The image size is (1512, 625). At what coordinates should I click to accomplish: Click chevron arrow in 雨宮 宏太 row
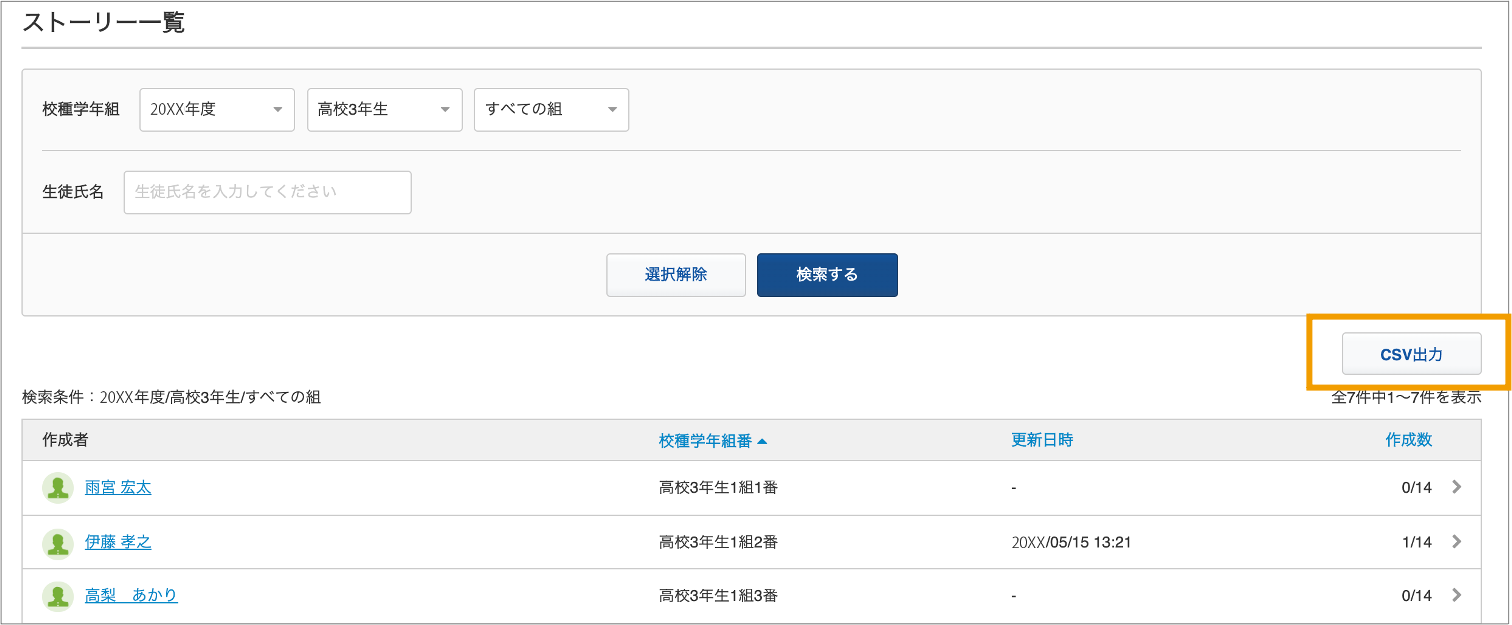[1456, 488]
